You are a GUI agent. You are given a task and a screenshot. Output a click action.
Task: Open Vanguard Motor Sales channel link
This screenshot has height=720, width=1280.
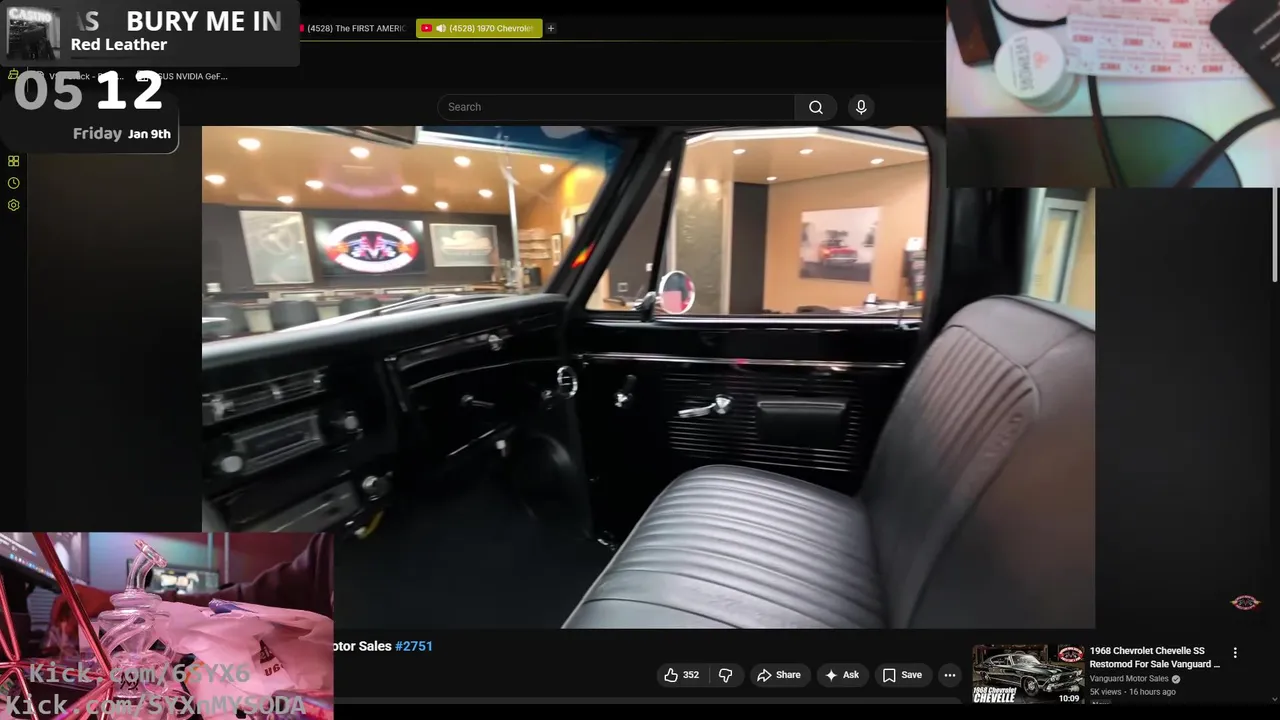[x=1129, y=679]
